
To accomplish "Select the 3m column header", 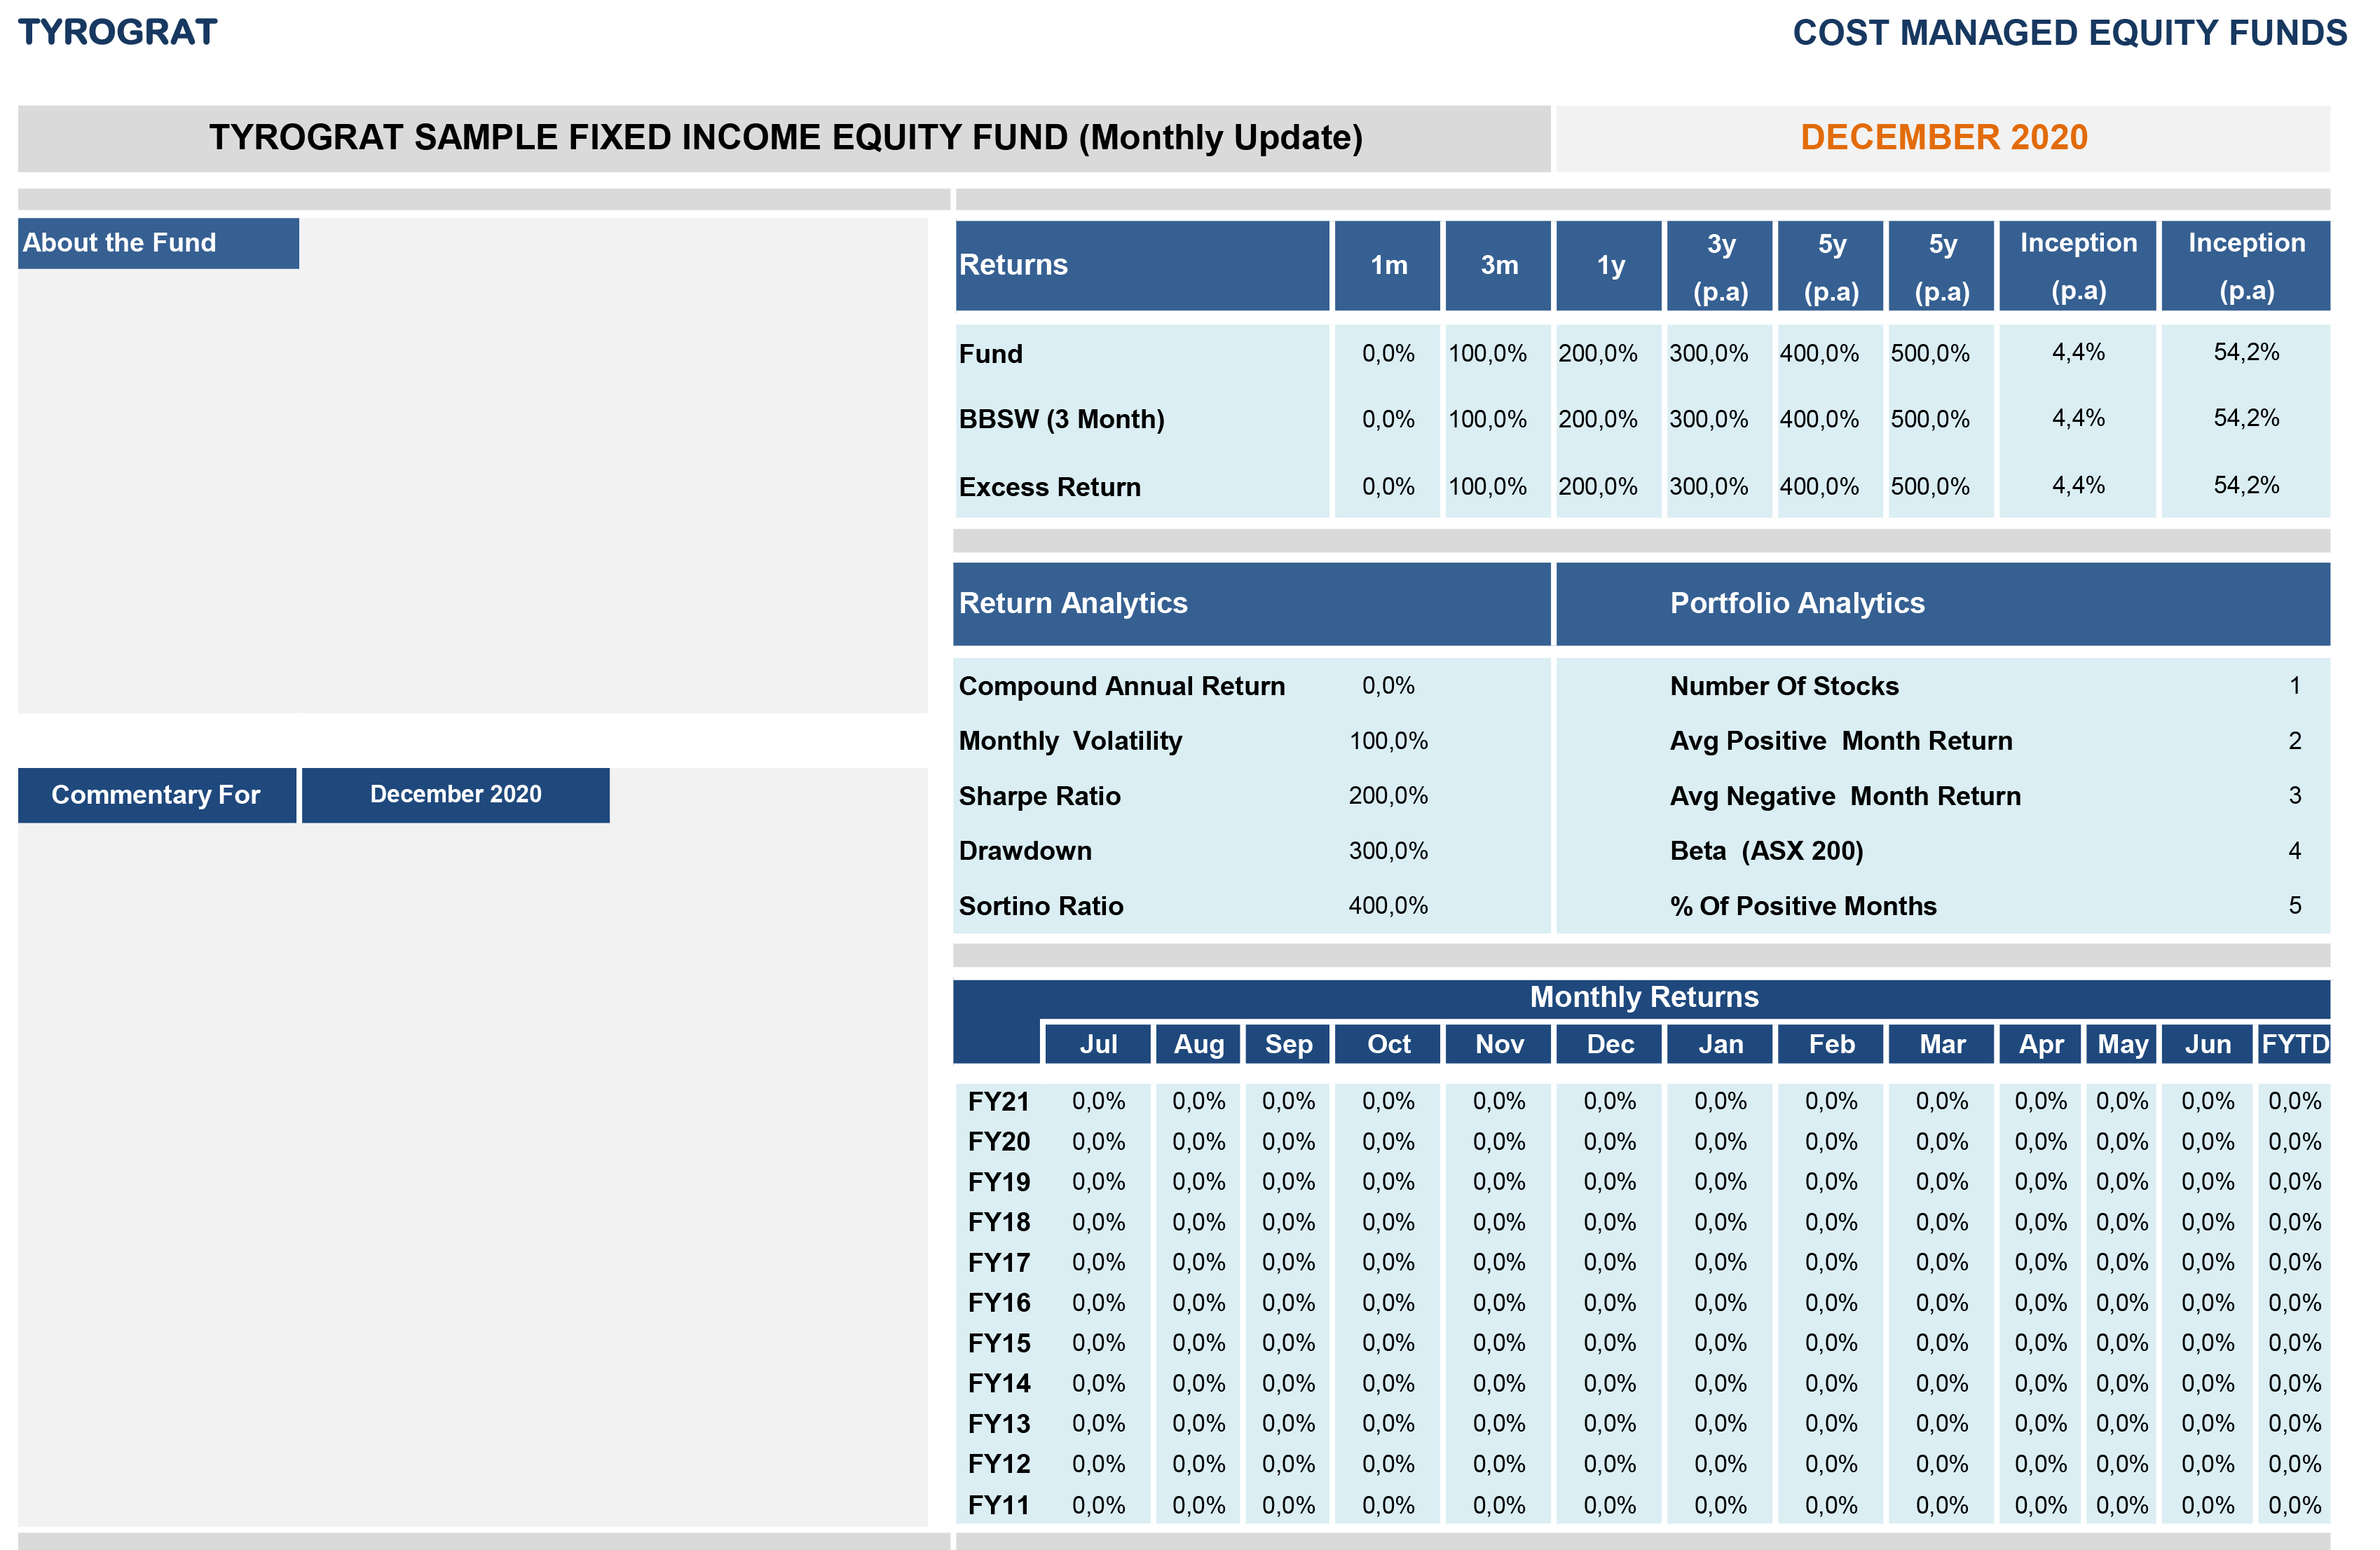I will 1499,265.
